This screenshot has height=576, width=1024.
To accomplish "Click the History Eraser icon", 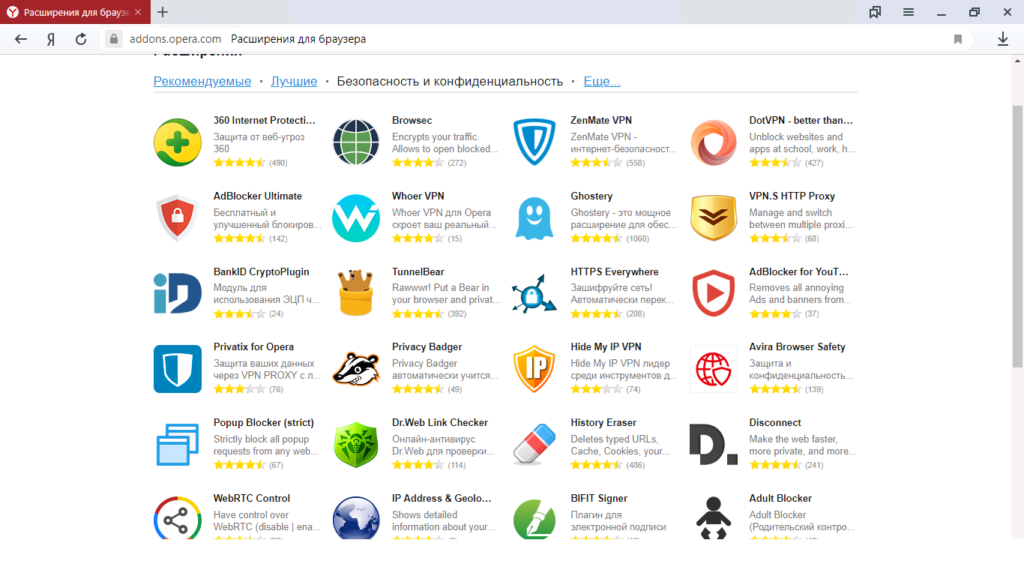I will (x=534, y=445).
